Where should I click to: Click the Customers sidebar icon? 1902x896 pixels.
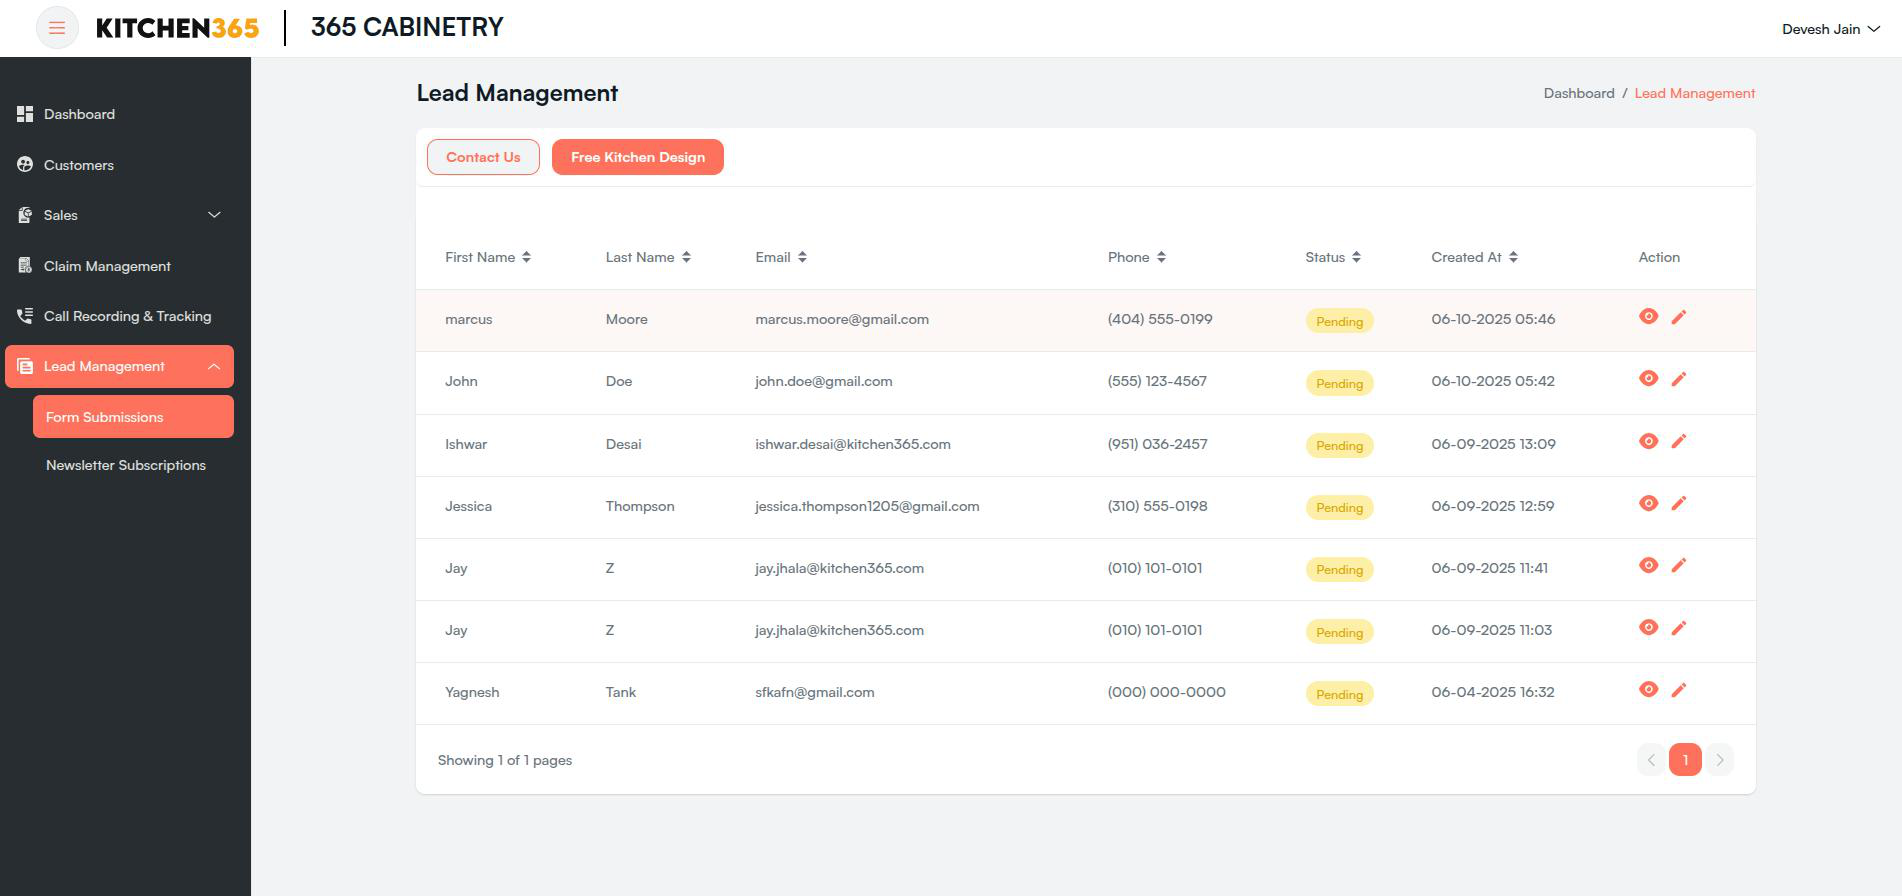pyautogui.click(x=25, y=165)
